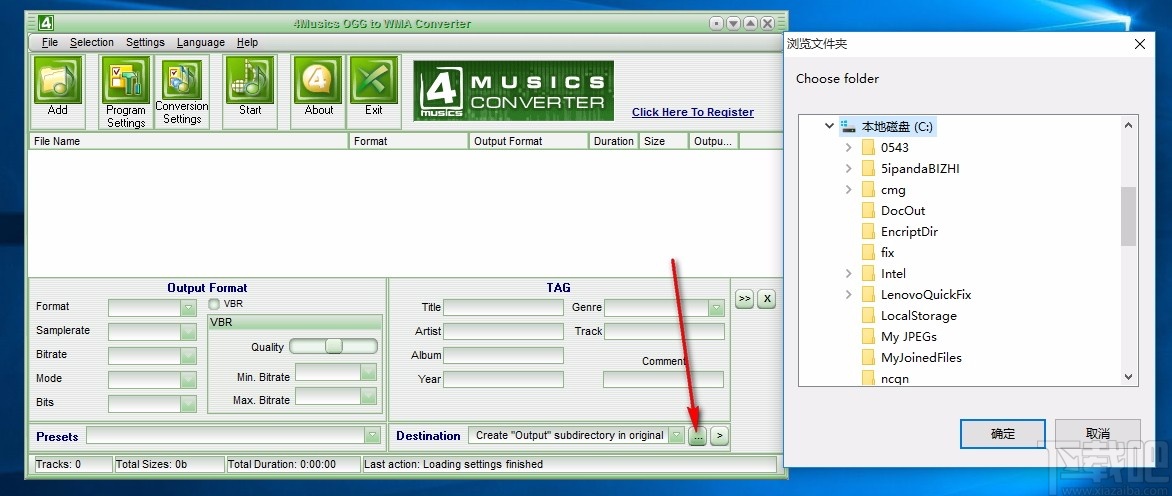Click the Year input field
The width and height of the screenshot is (1172, 496).
click(504, 379)
